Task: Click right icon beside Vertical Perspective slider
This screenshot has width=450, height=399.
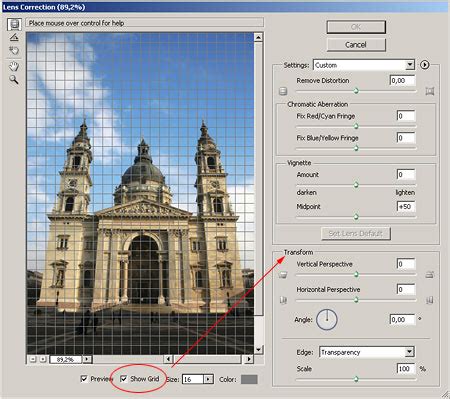Action: point(430,275)
